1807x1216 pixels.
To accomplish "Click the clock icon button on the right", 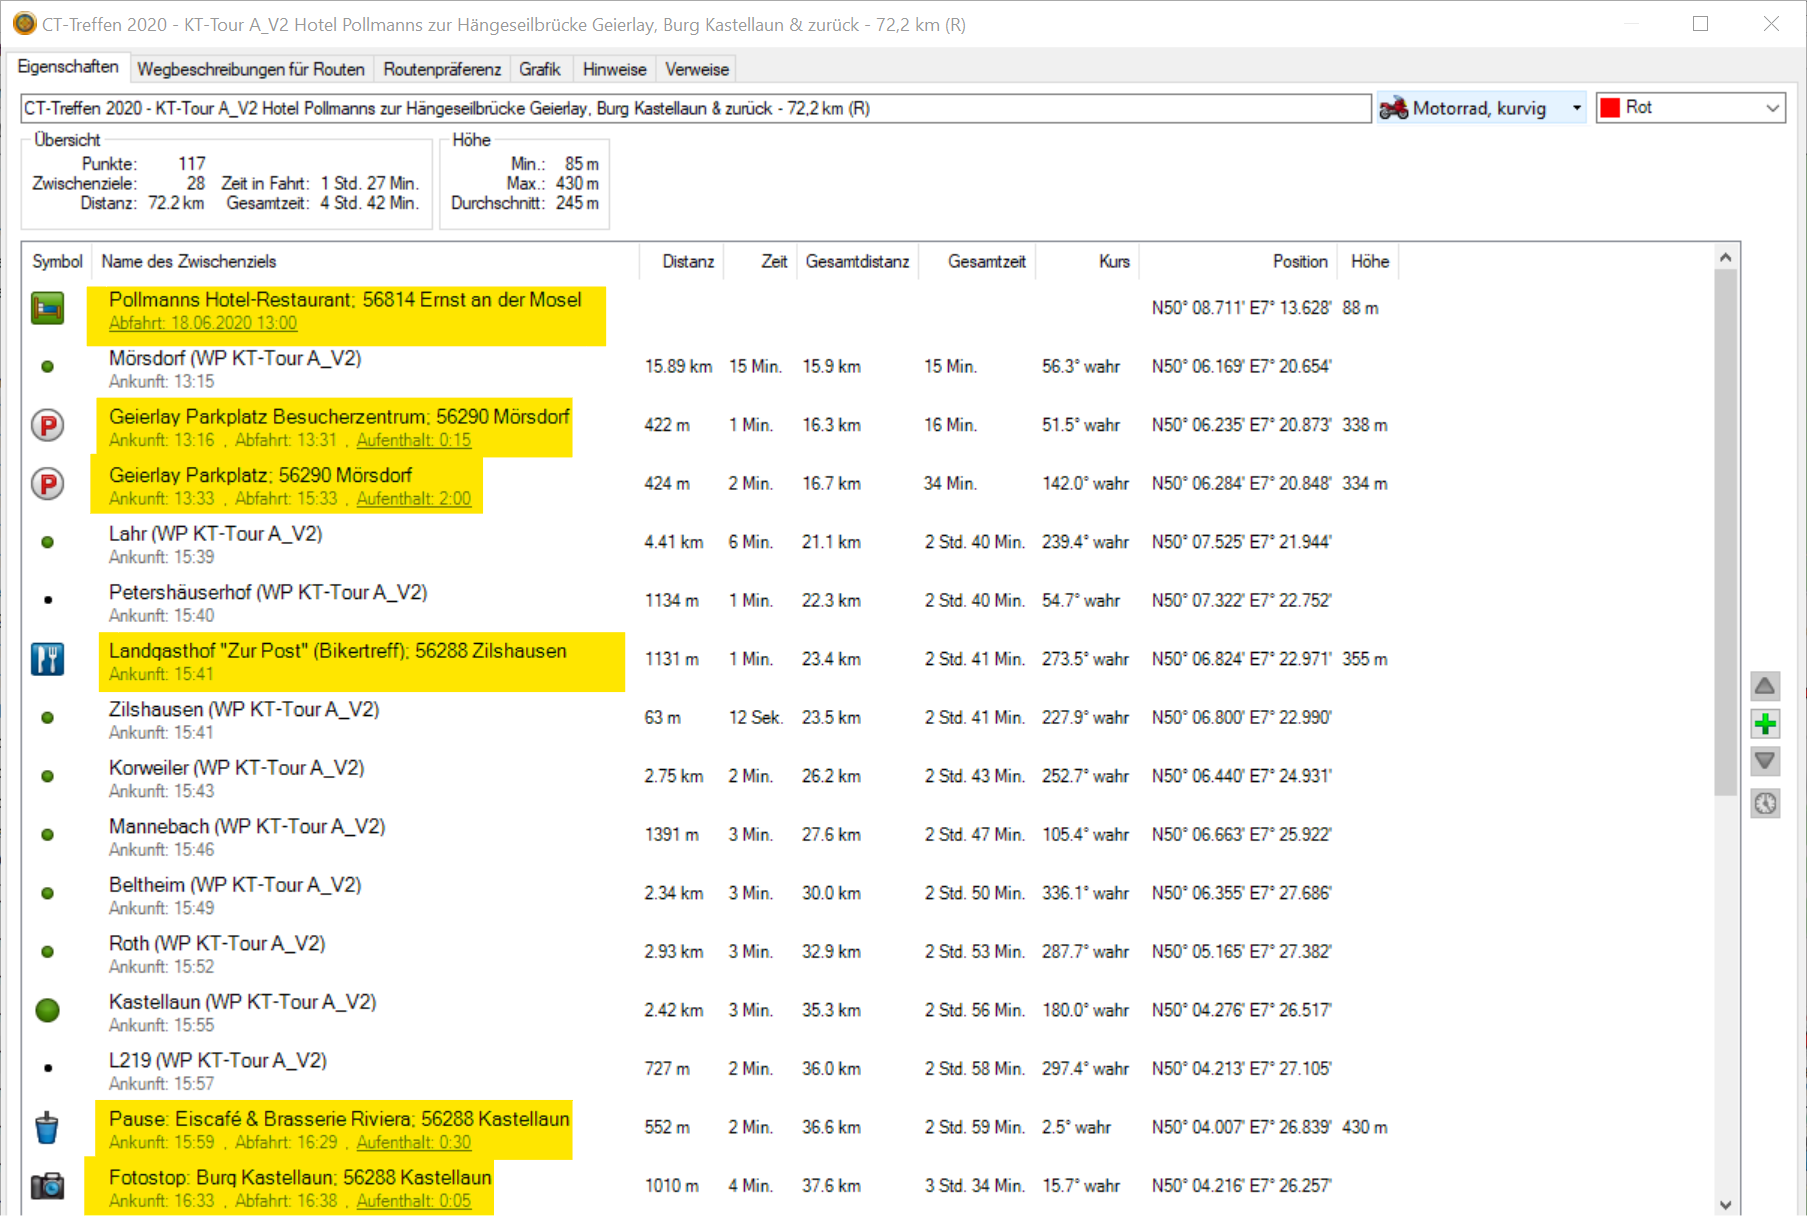I will tap(1765, 803).
